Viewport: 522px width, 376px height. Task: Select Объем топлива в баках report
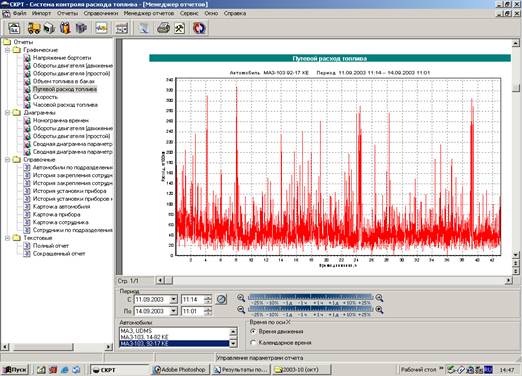(x=64, y=81)
